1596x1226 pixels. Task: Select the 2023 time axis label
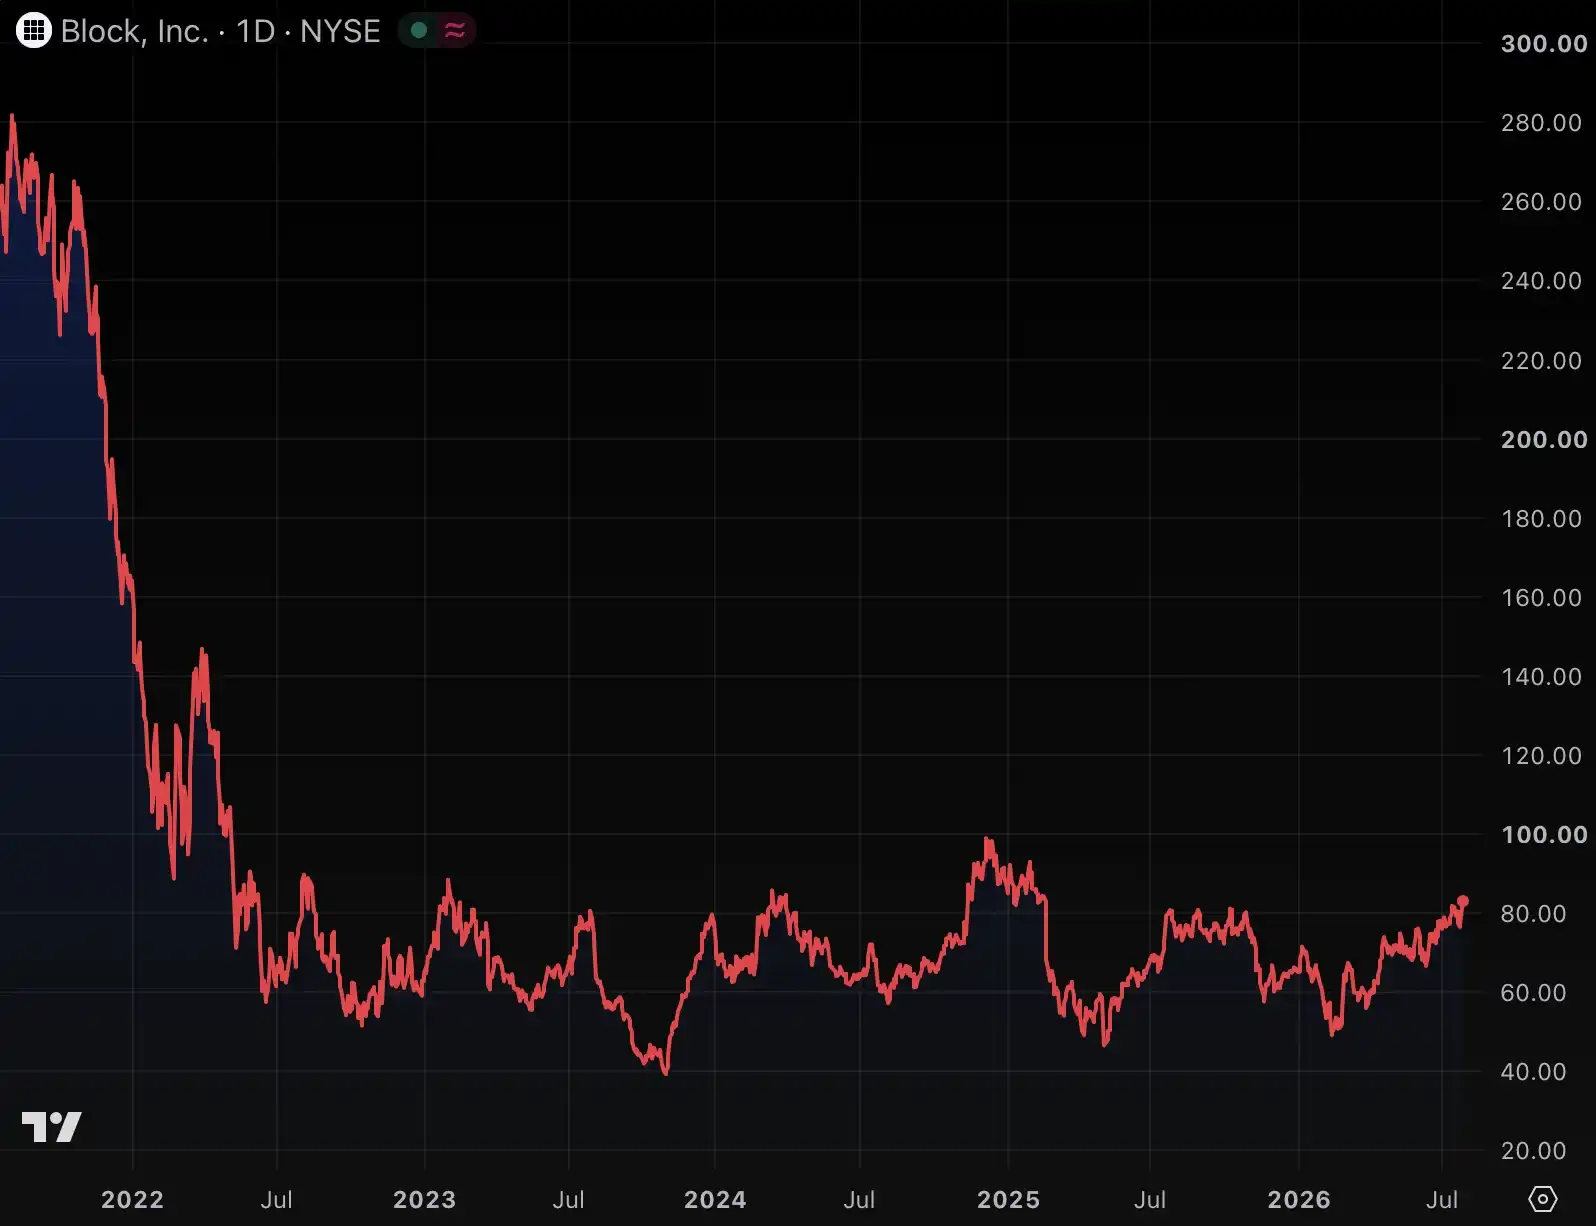pyautogui.click(x=424, y=1199)
